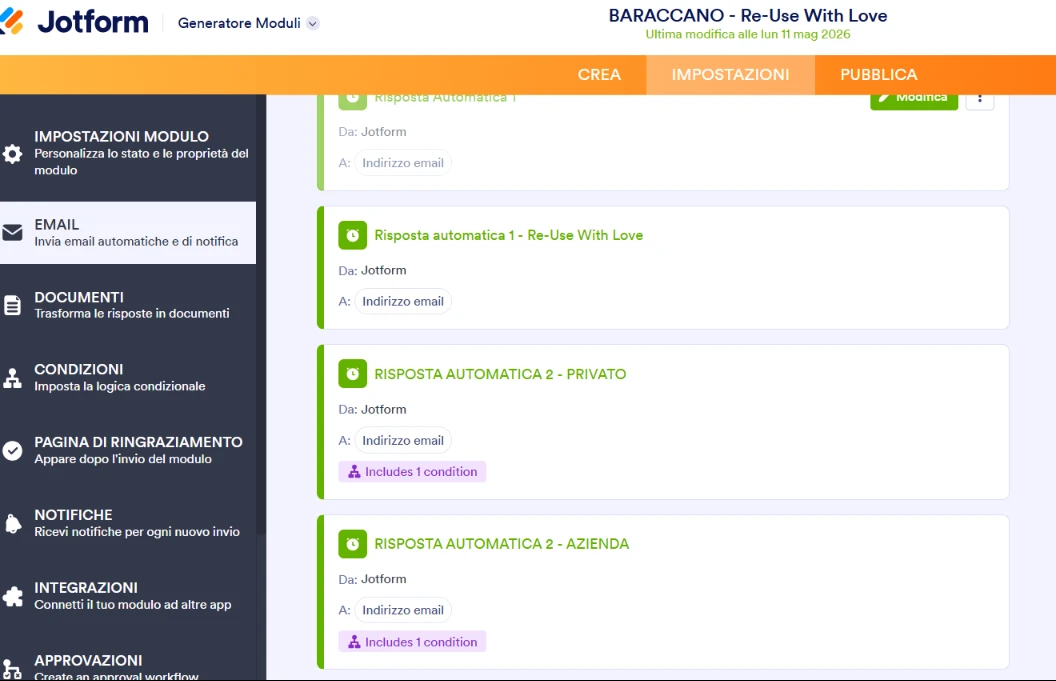The height and width of the screenshot is (681, 1056).
Task: Click the document icon for Documenti
Action: [x=12, y=305]
